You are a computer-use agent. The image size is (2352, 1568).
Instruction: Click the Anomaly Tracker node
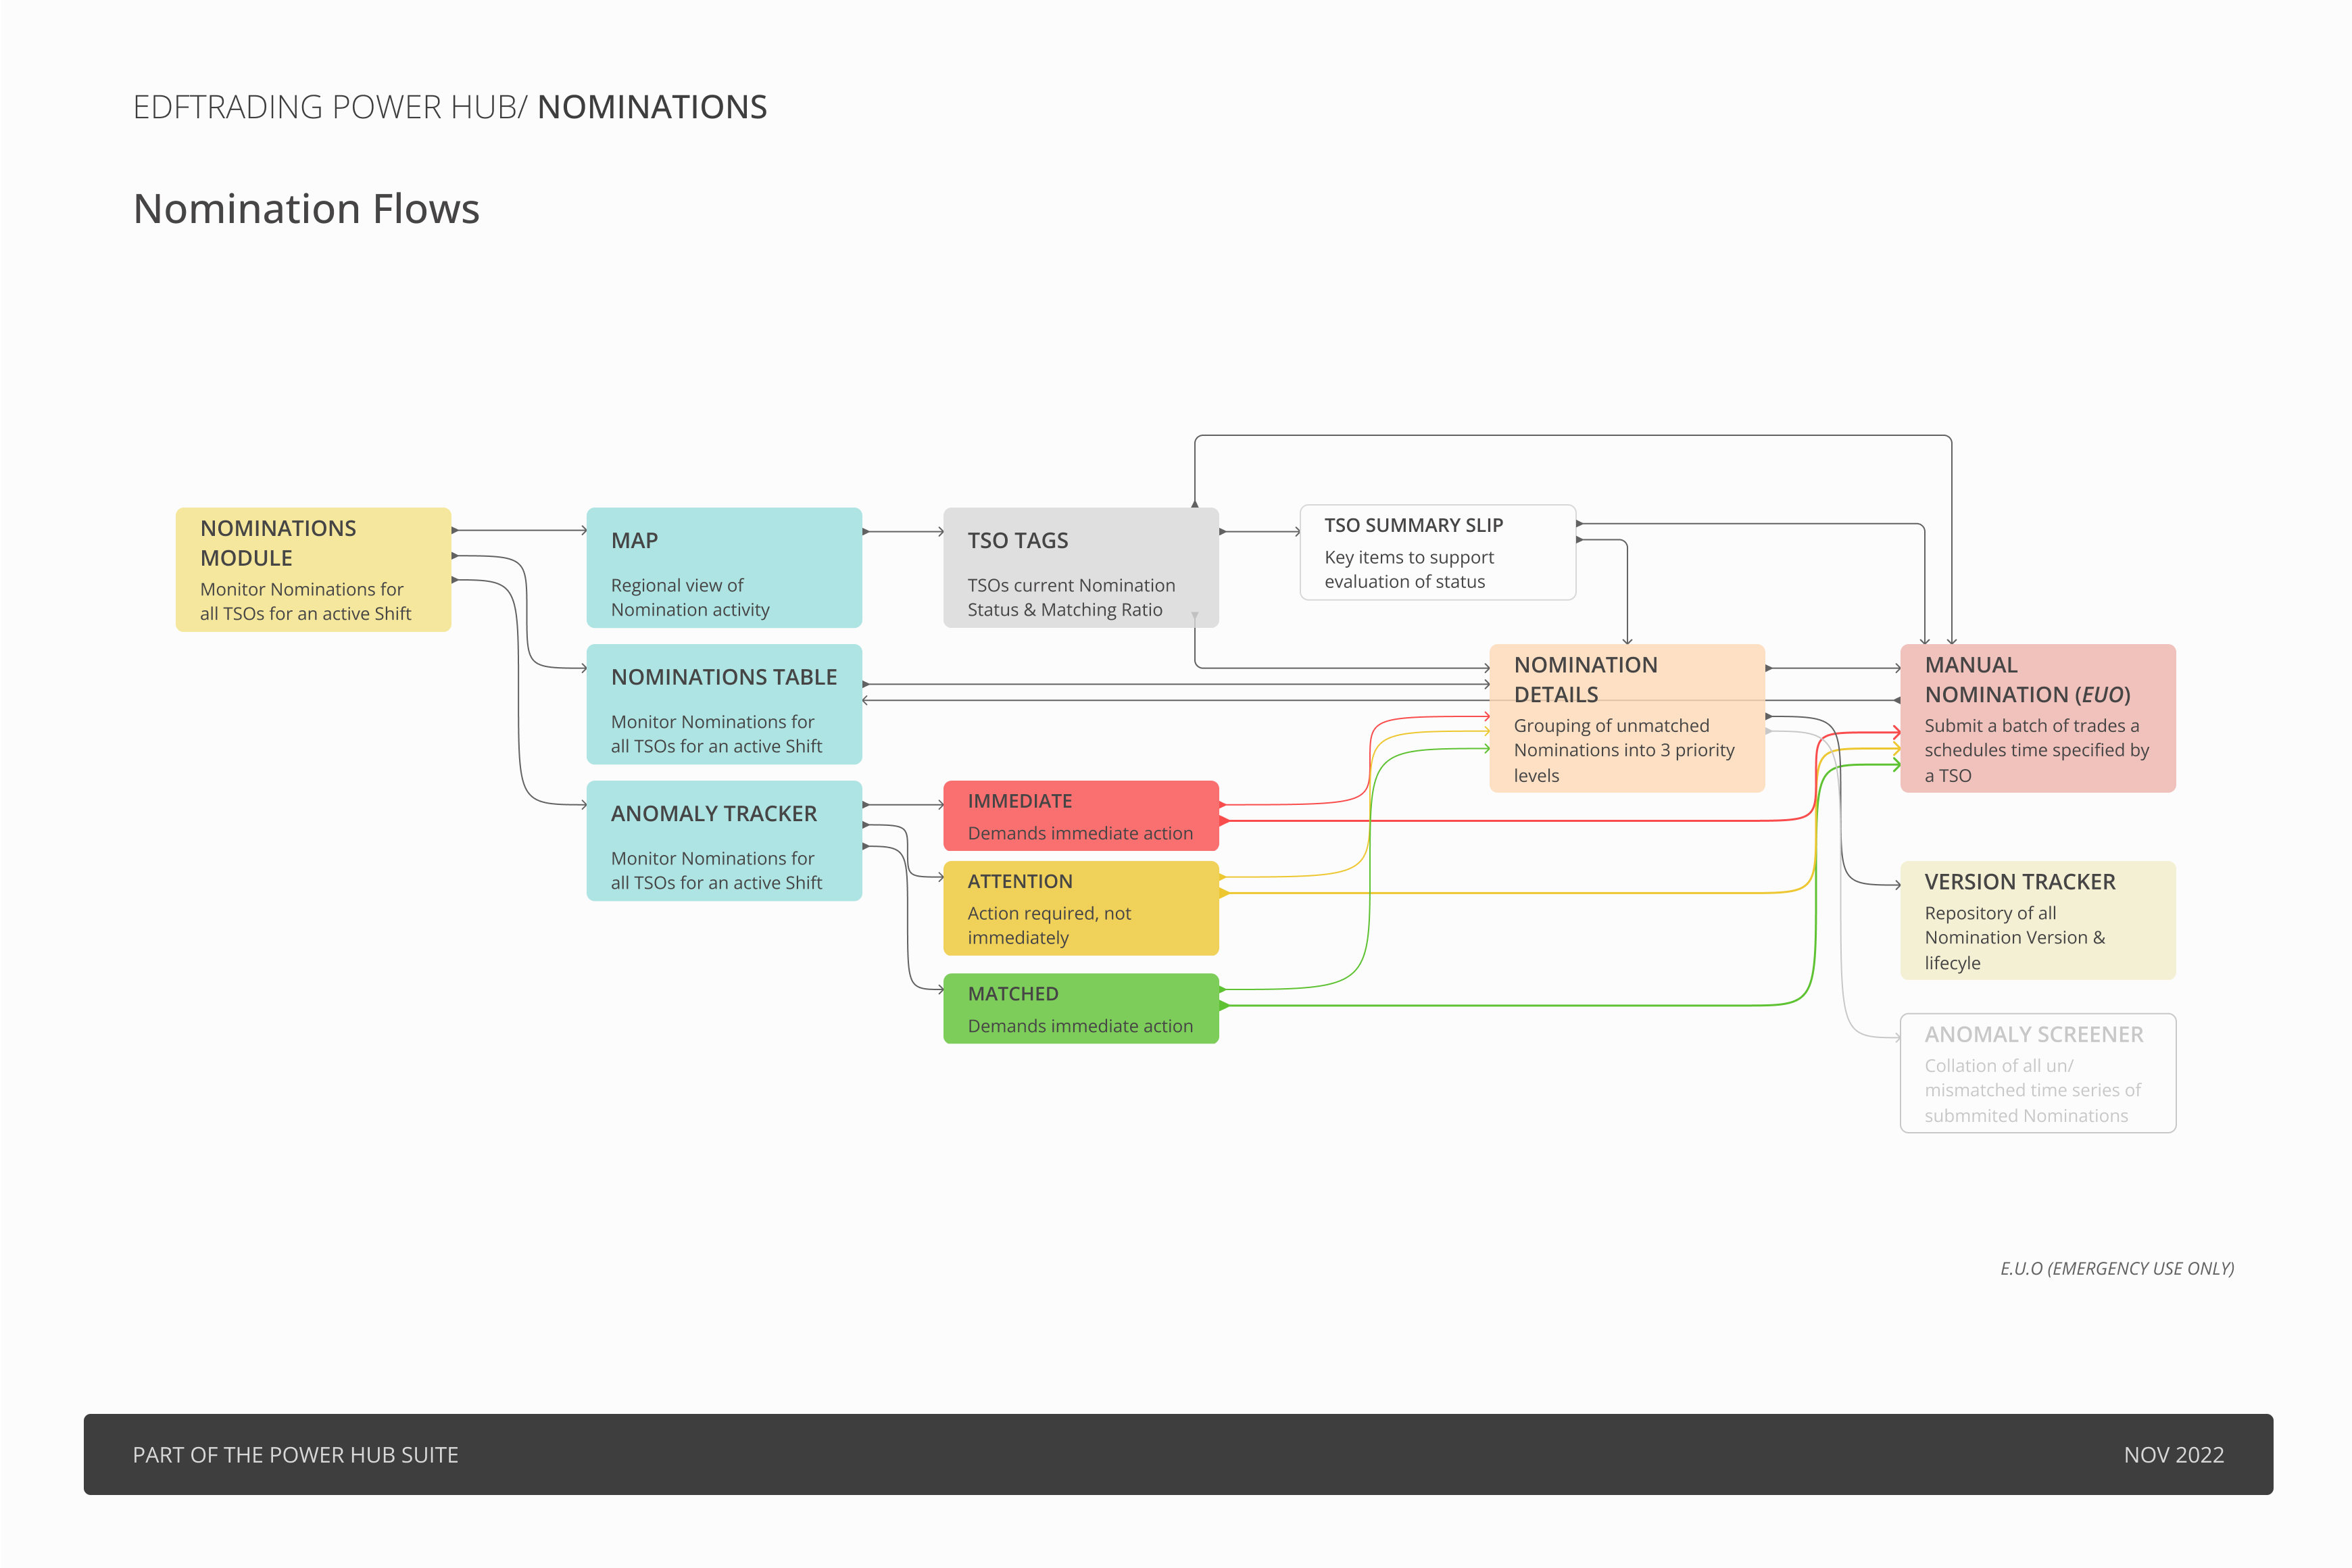click(723, 840)
